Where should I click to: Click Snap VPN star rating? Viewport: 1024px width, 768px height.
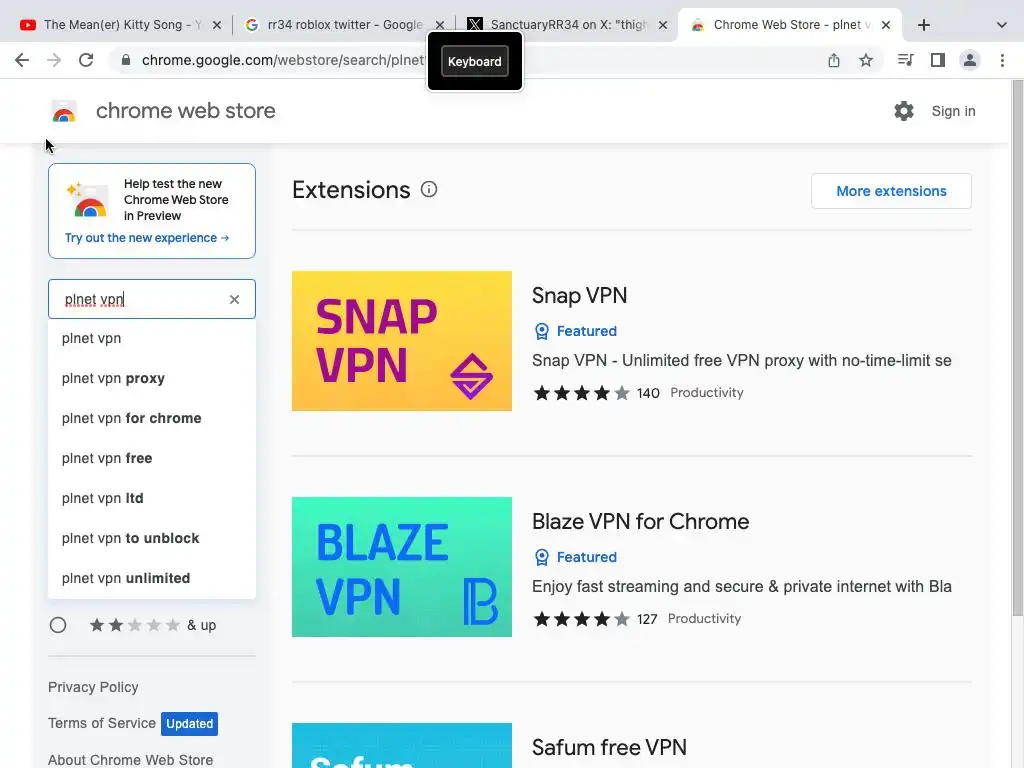[582, 393]
